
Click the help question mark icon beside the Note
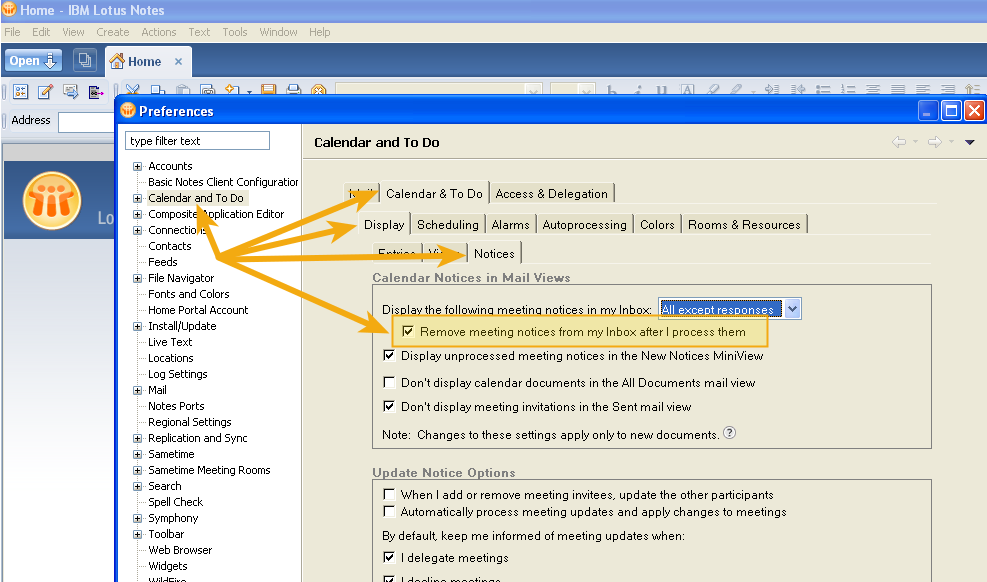coord(729,434)
